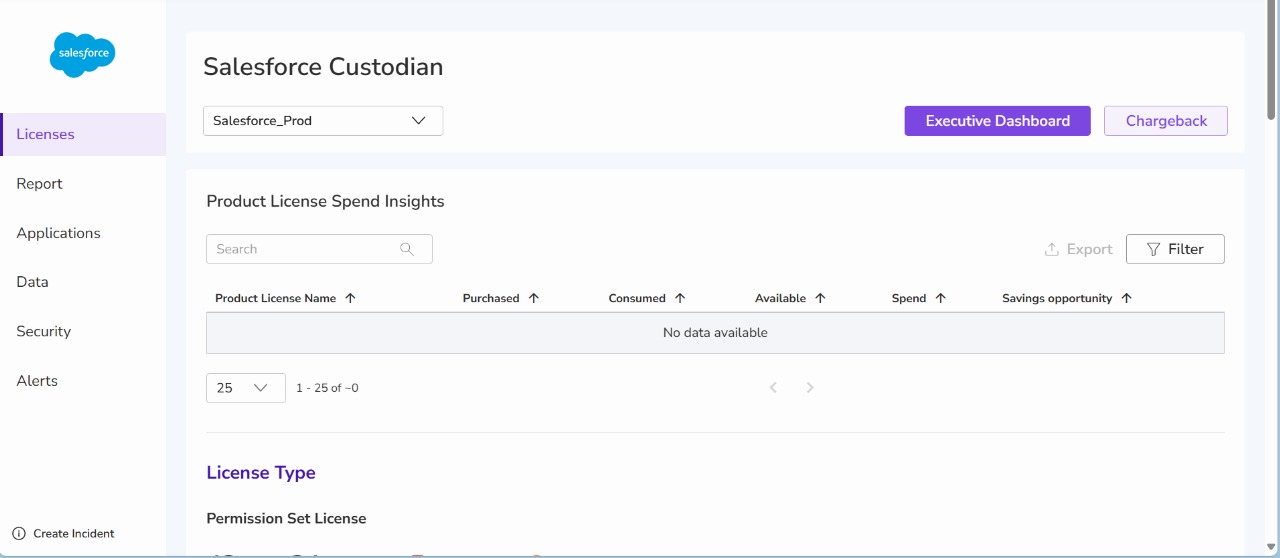Click the Filter funnel icon

click(x=1153, y=249)
